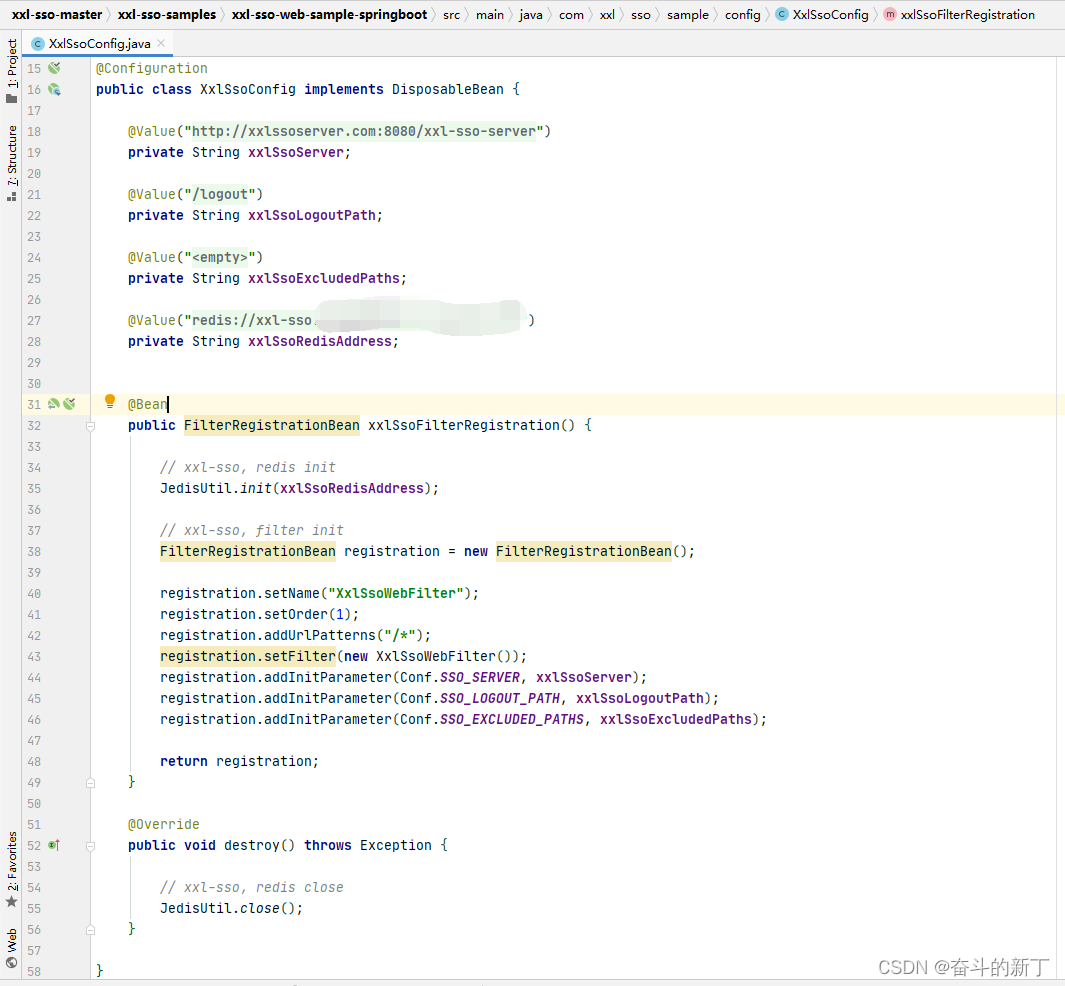Click line number 38 in the gutter
Image resolution: width=1065 pixels, height=986 pixels.
pyautogui.click(x=34, y=551)
